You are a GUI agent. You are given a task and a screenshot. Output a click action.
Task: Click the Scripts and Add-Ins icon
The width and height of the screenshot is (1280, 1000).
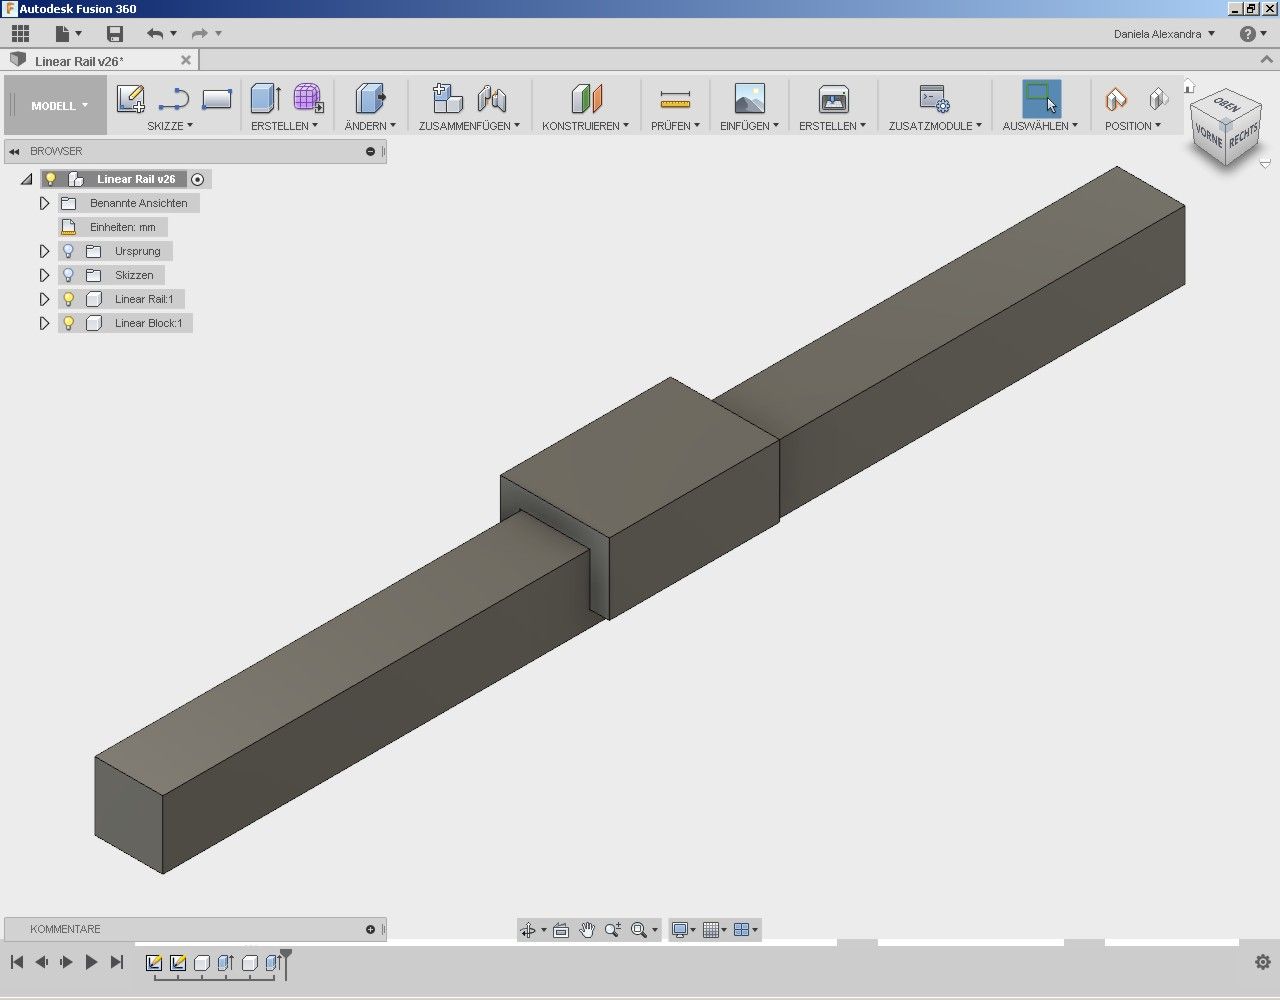[x=934, y=98]
